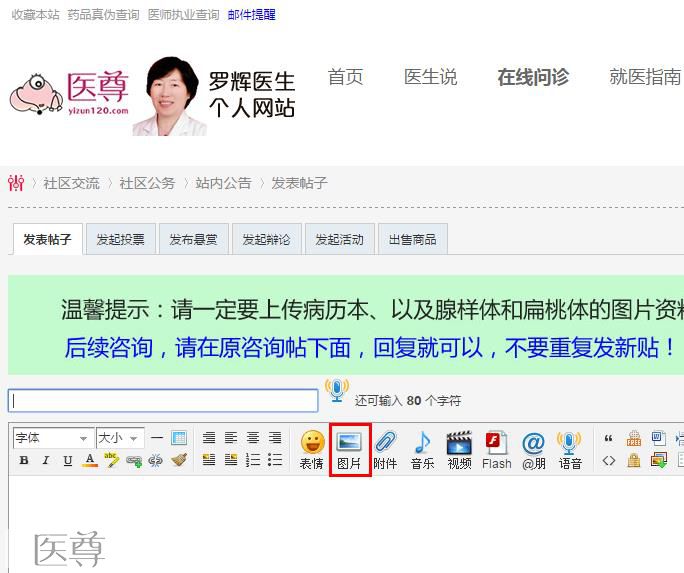Add a video using 视频 icon
Screen dimensions: 684x573
tap(459, 450)
